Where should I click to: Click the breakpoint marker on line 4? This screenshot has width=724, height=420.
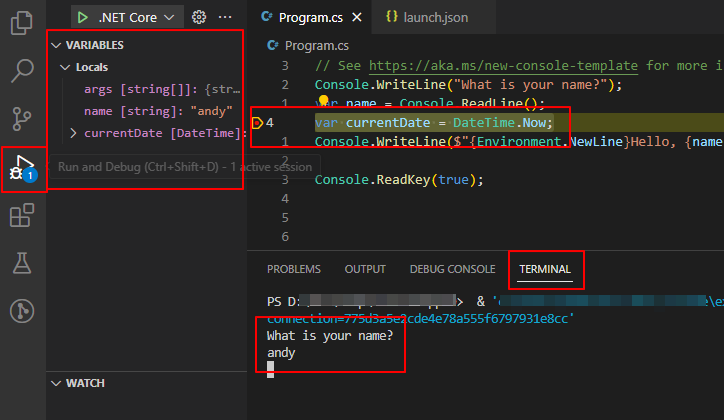pos(257,123)
